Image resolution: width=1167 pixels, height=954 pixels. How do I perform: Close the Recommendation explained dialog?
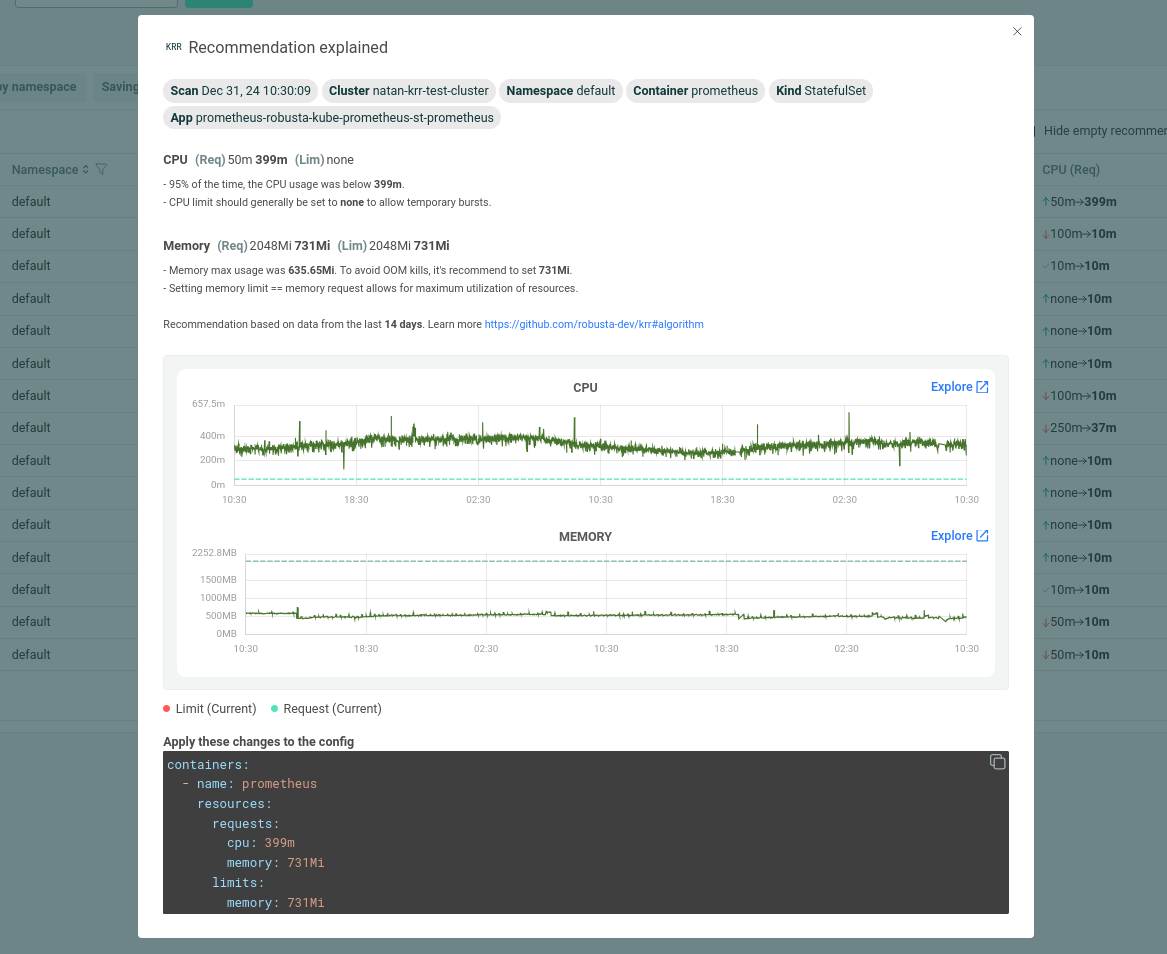tap(1017, 31)
